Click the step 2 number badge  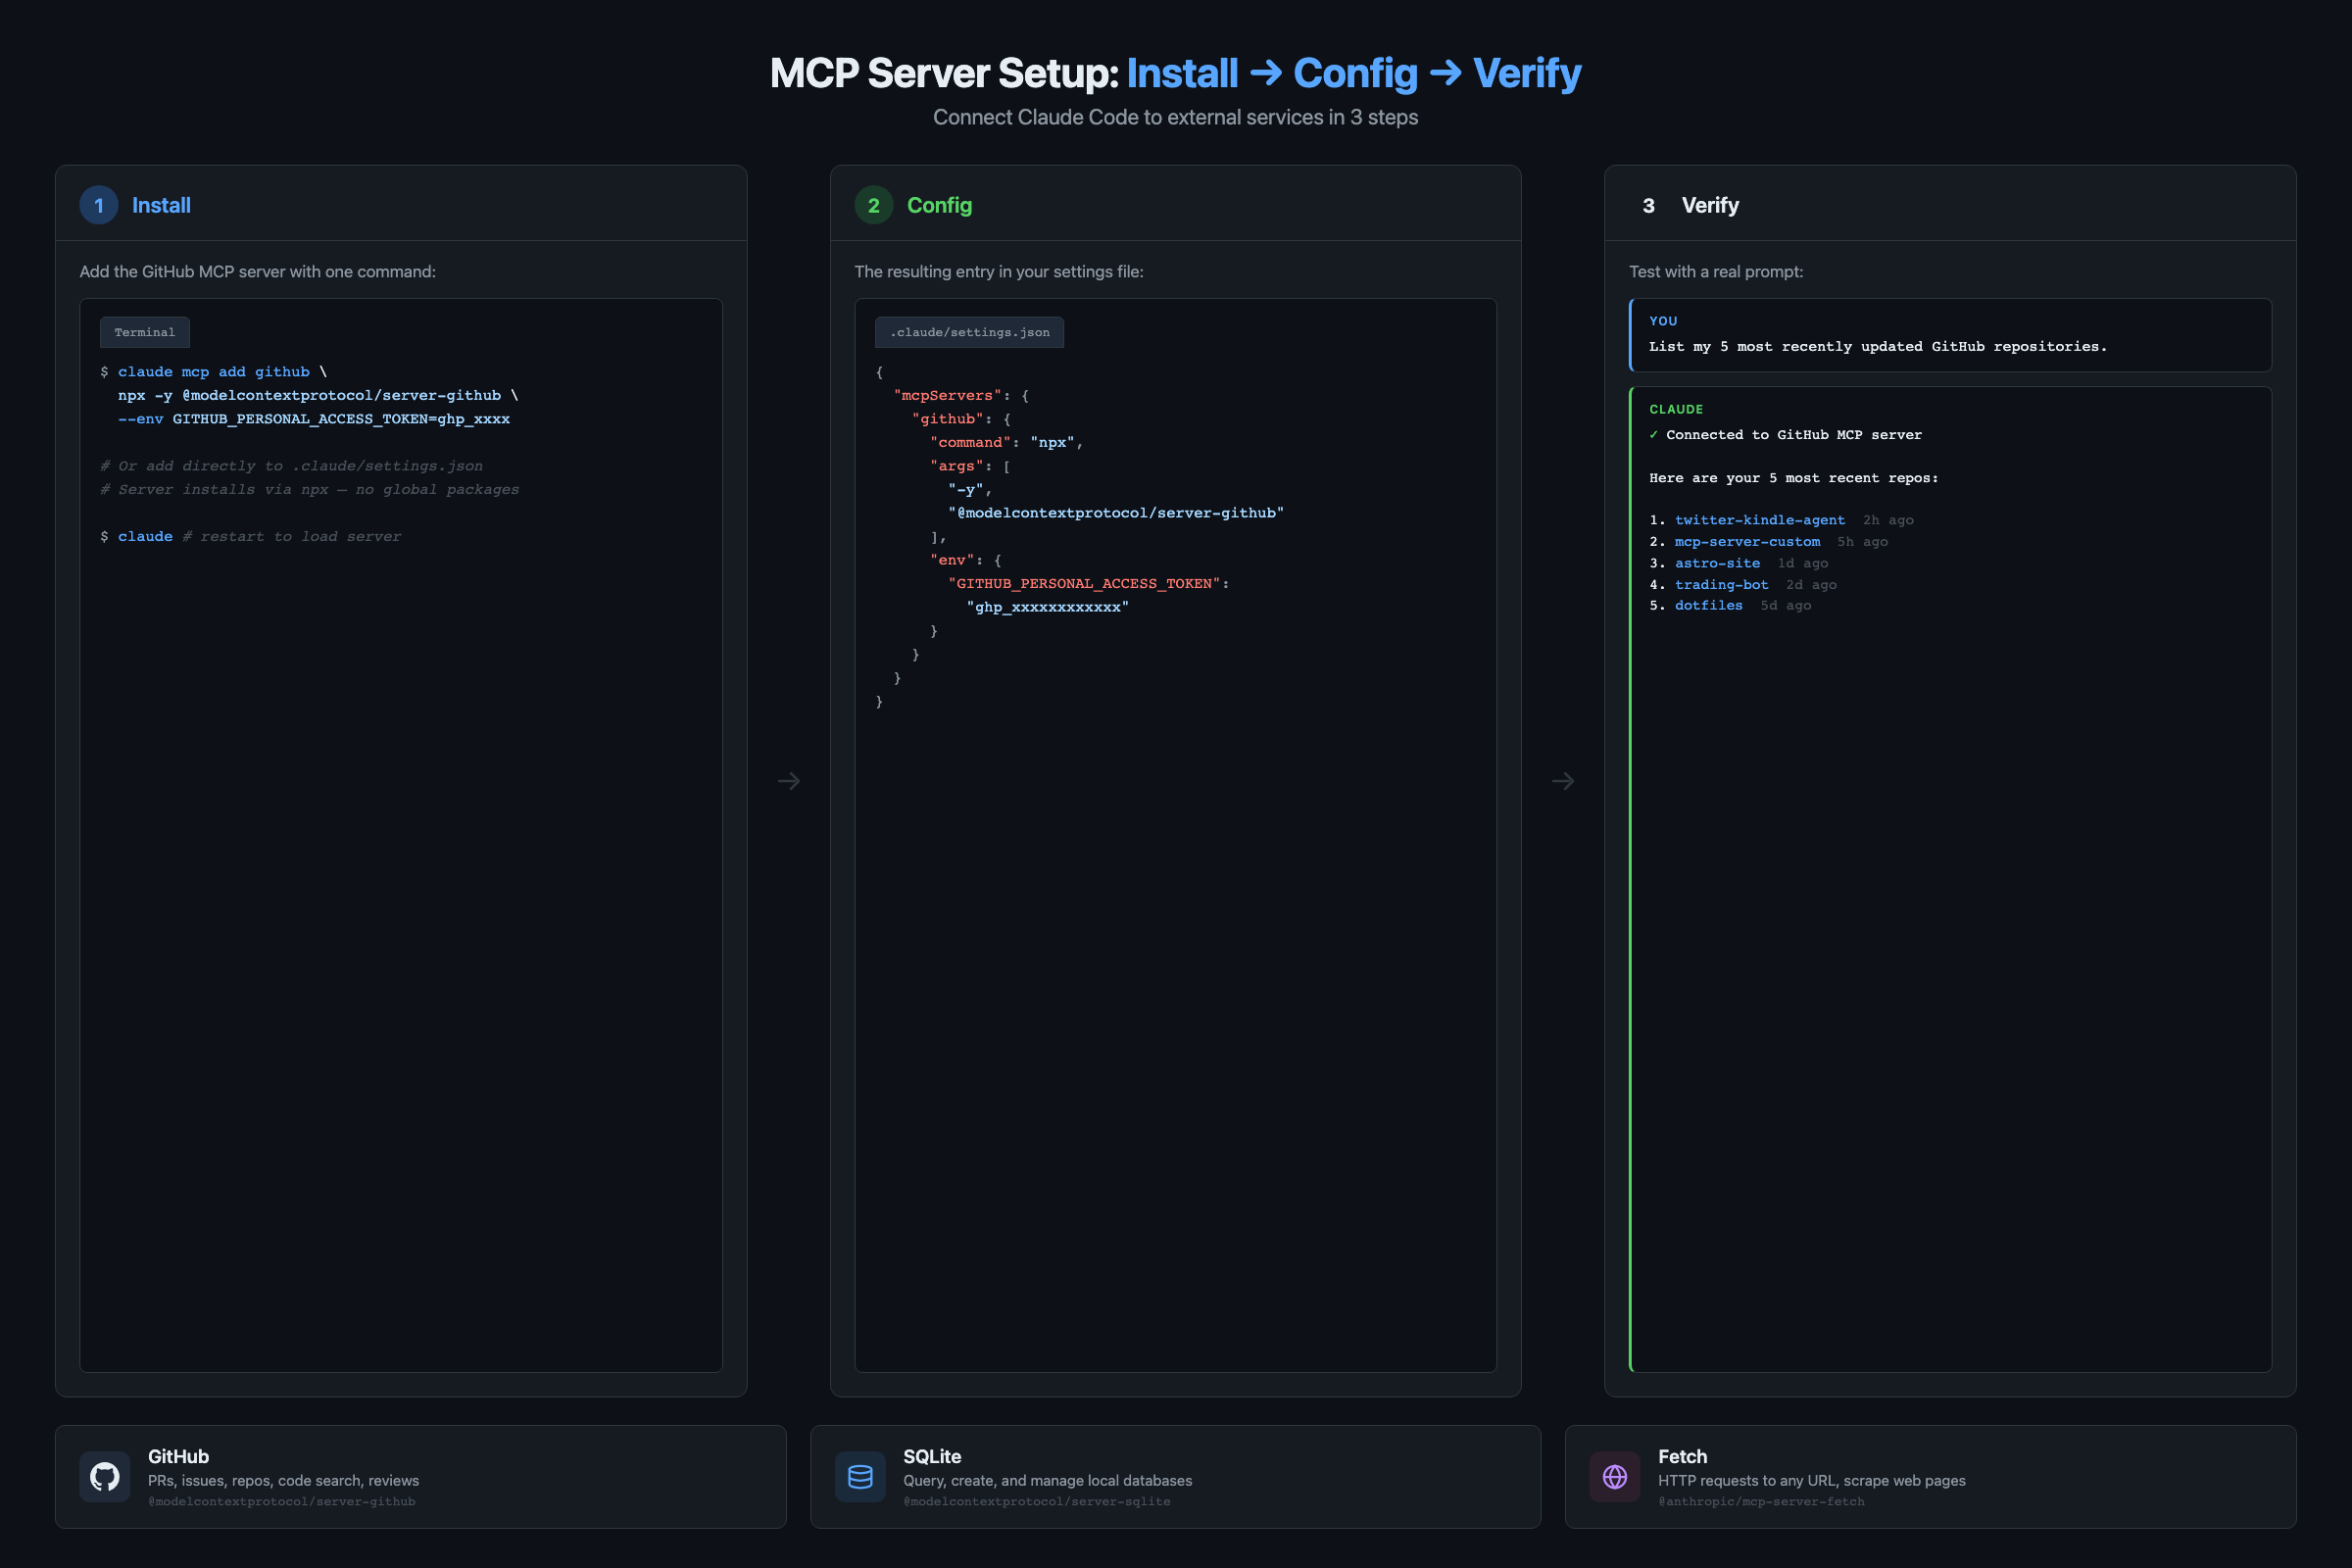coord(874,205)
